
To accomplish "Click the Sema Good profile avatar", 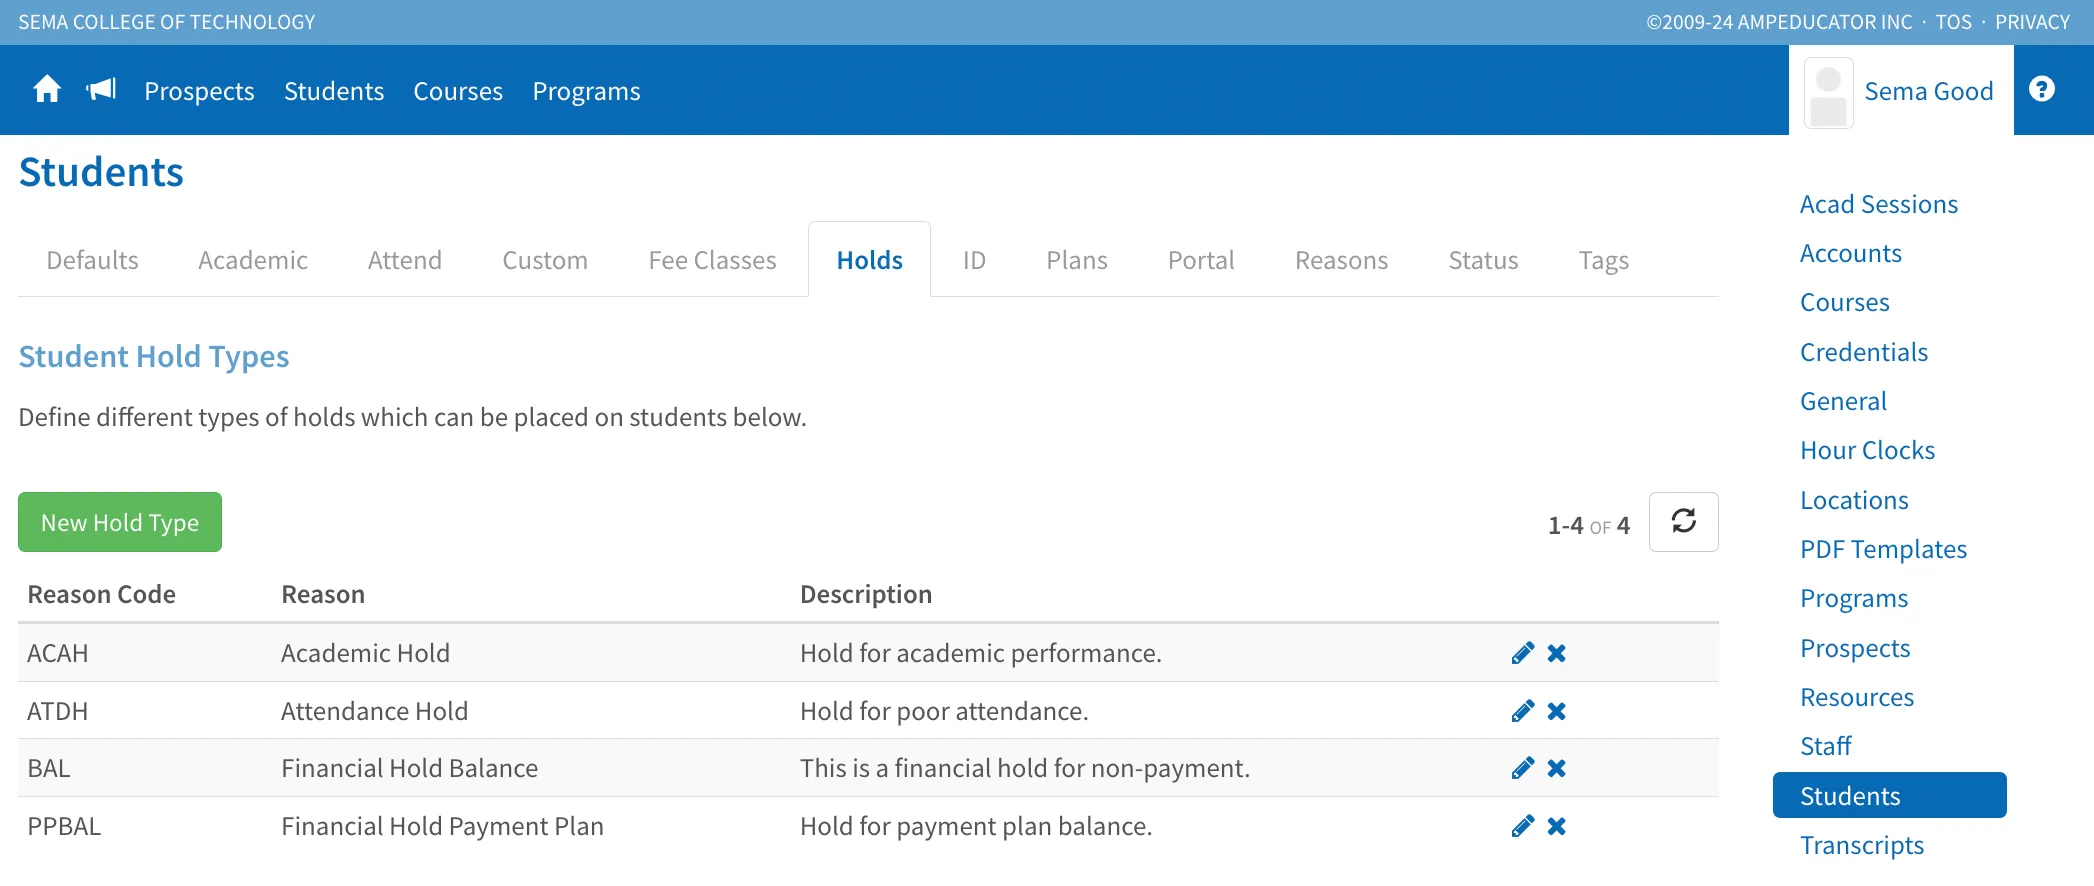I will click(x=1828, y=92).
